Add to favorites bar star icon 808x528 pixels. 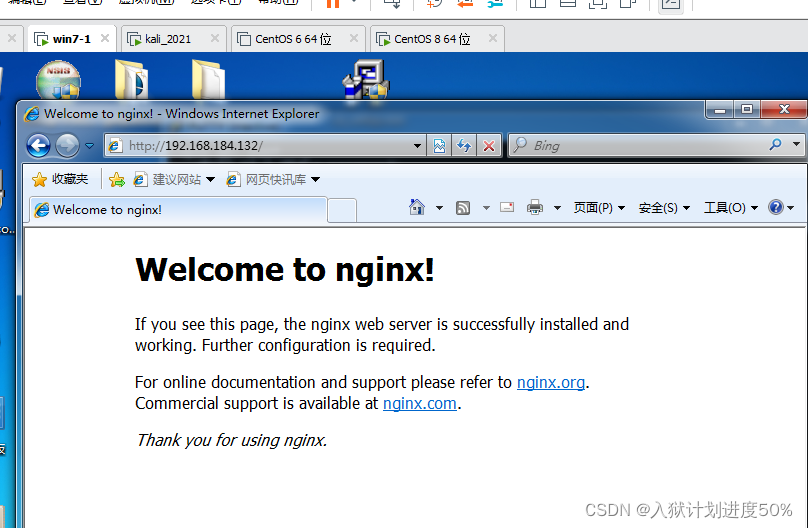click(117, 179)
